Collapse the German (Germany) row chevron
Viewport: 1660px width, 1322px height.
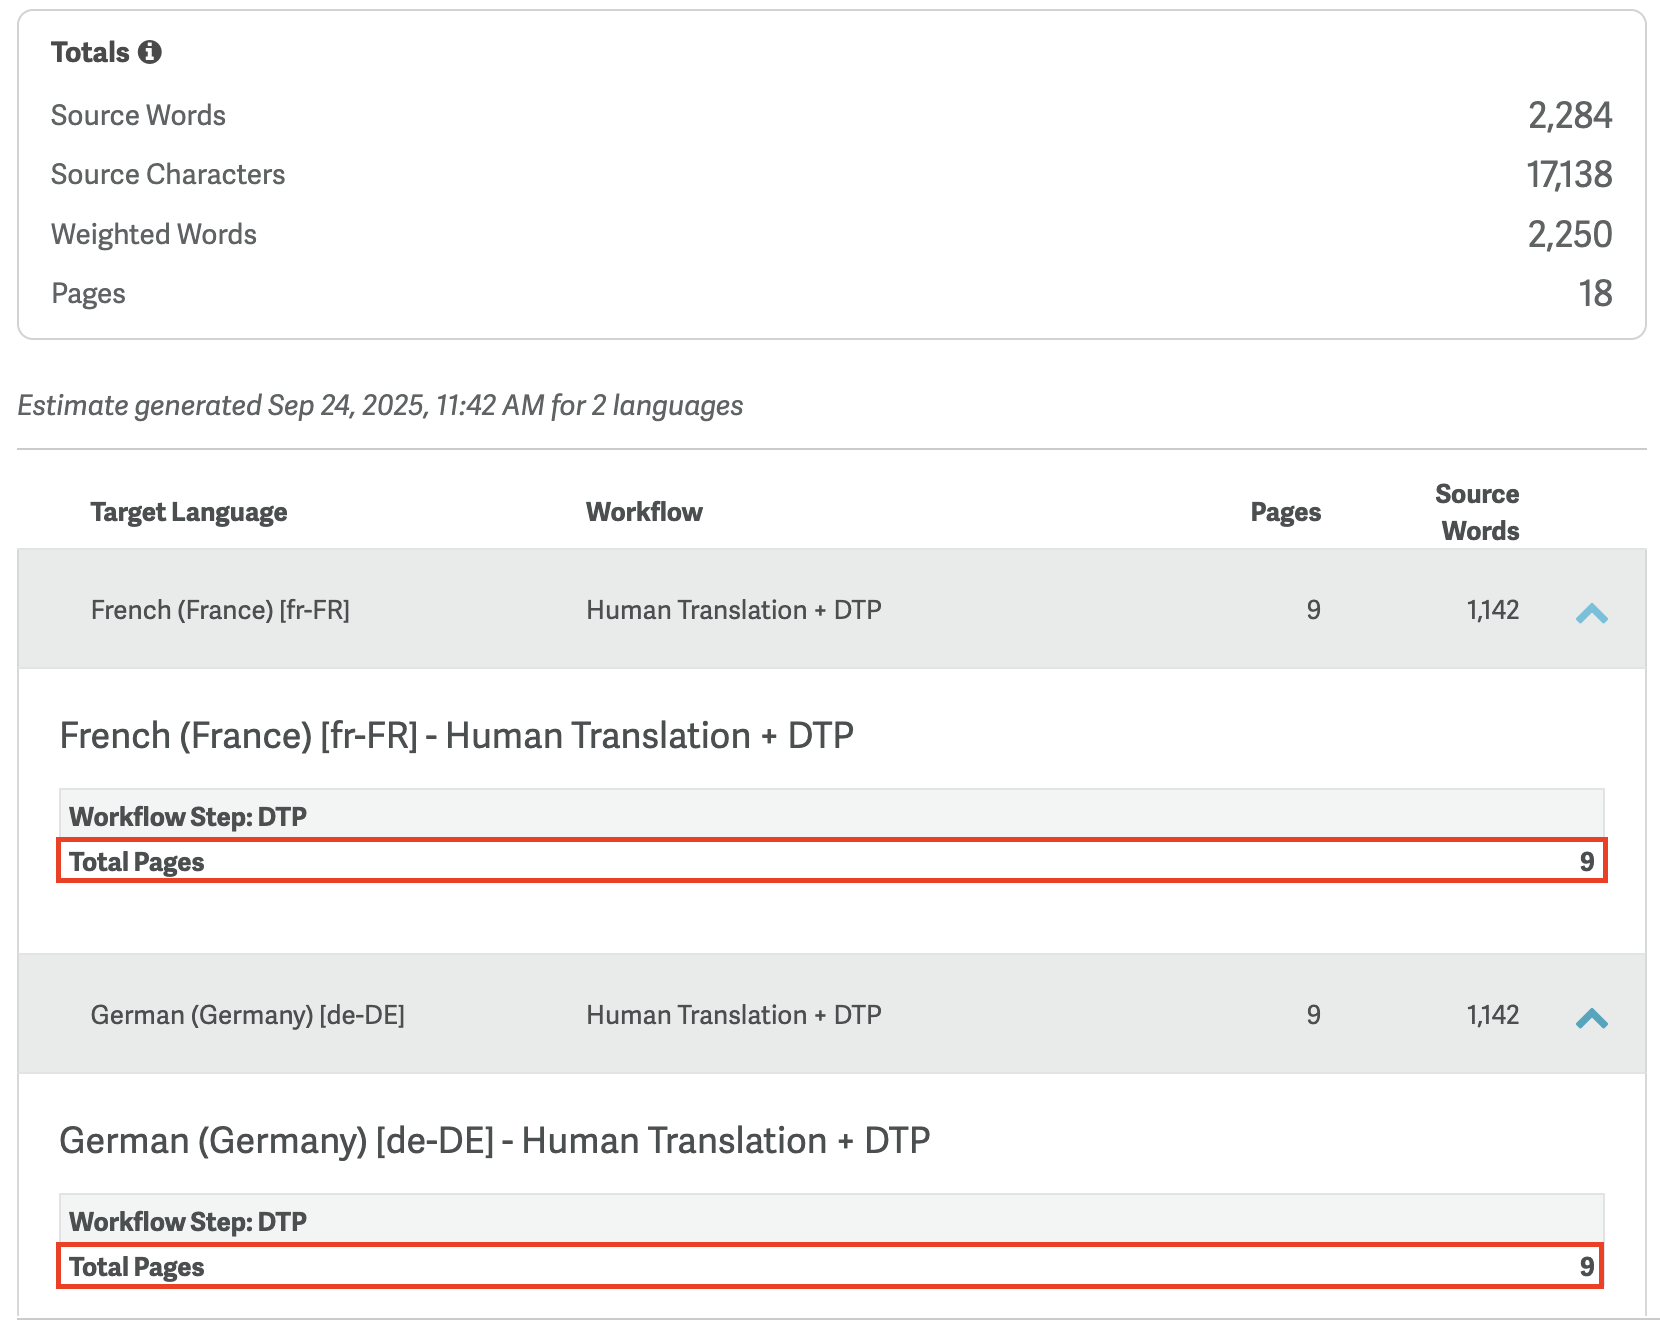[x=1591, y=1018]
